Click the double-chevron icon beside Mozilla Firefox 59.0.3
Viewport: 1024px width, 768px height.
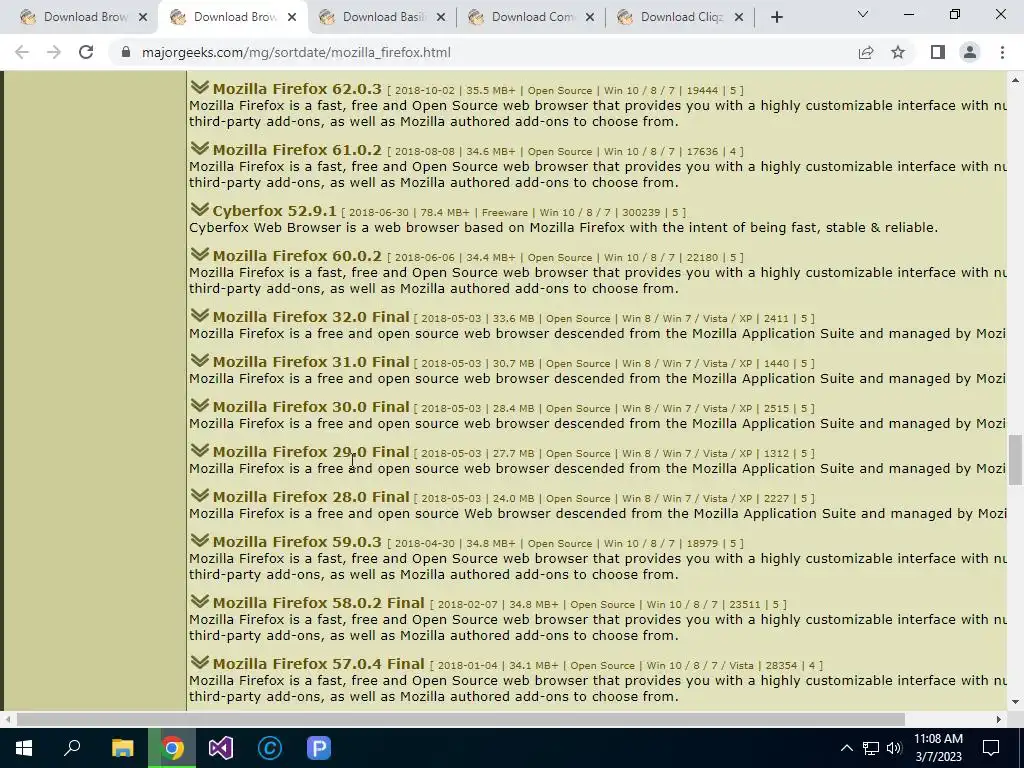(x=200, y=541)
